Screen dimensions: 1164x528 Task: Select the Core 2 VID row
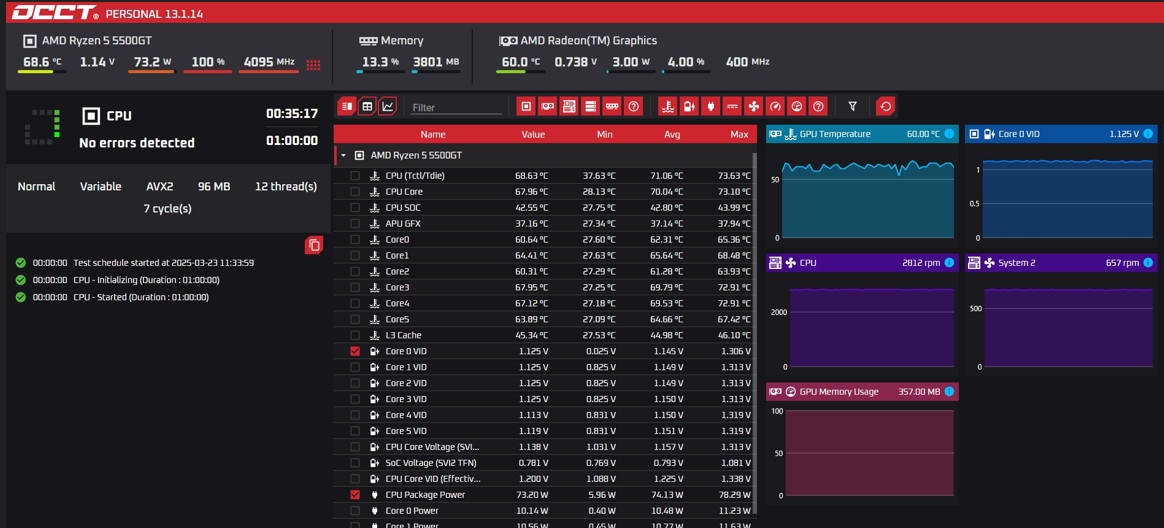click(x=544, y=383)
